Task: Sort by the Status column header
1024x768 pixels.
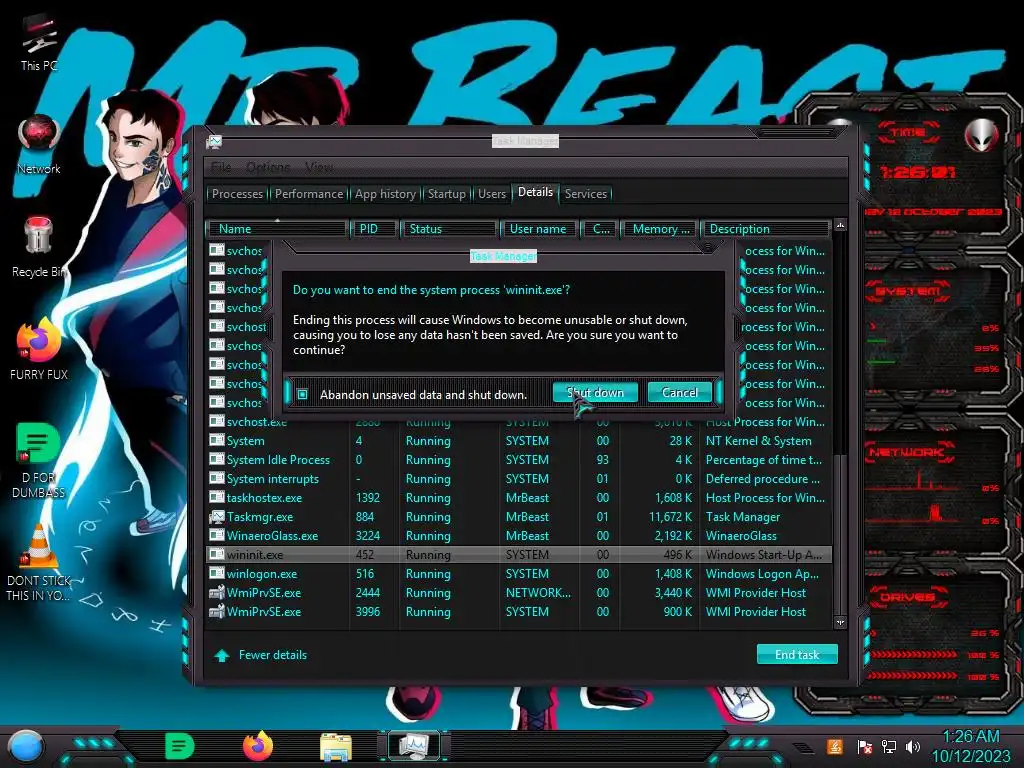Action: click(449, 229)
